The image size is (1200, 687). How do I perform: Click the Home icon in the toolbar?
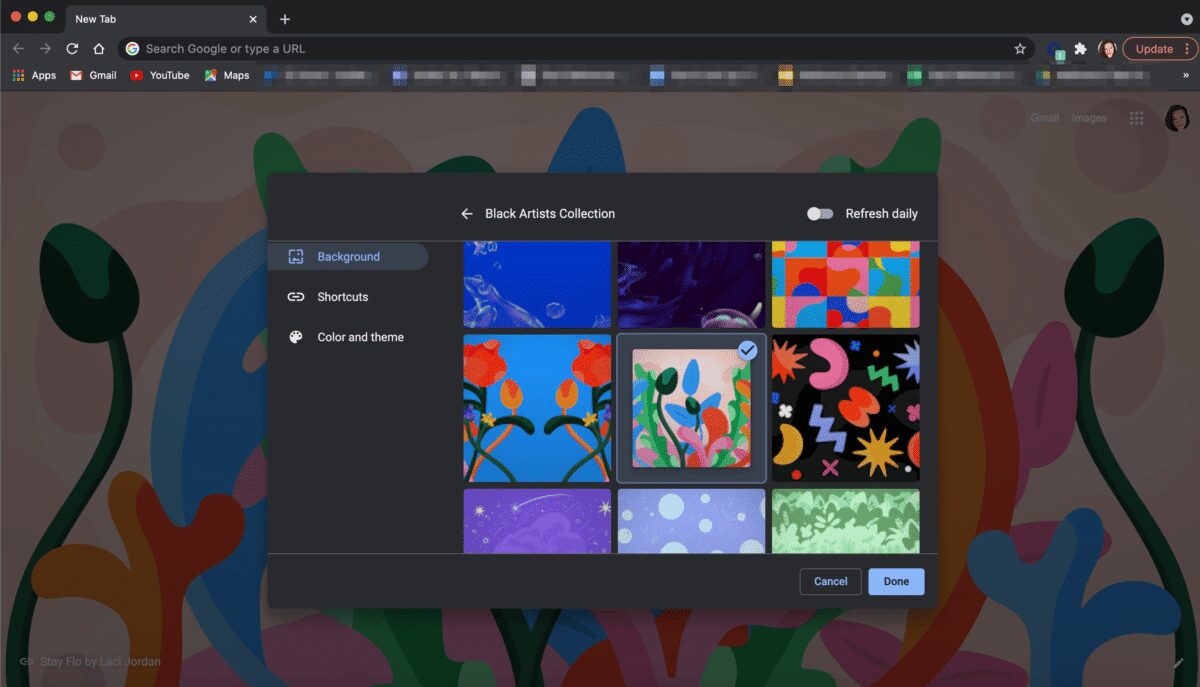(98, 48)
